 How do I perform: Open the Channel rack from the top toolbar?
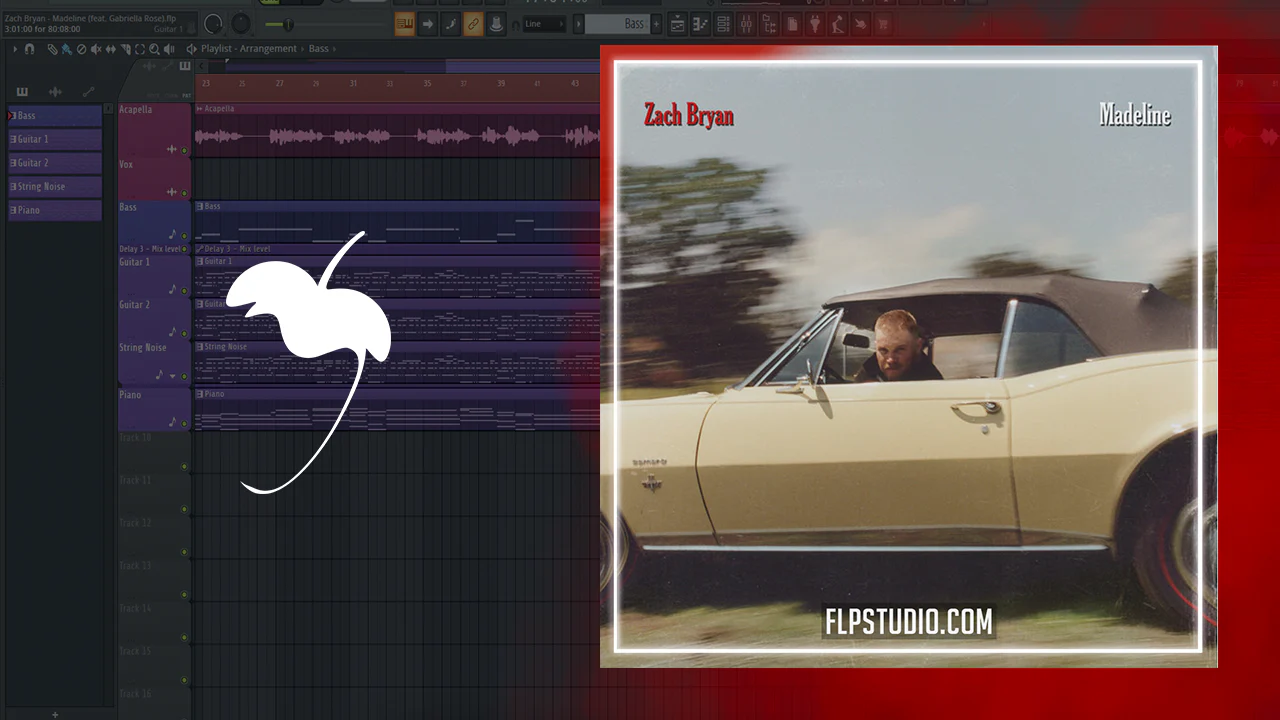coord(722,24)
